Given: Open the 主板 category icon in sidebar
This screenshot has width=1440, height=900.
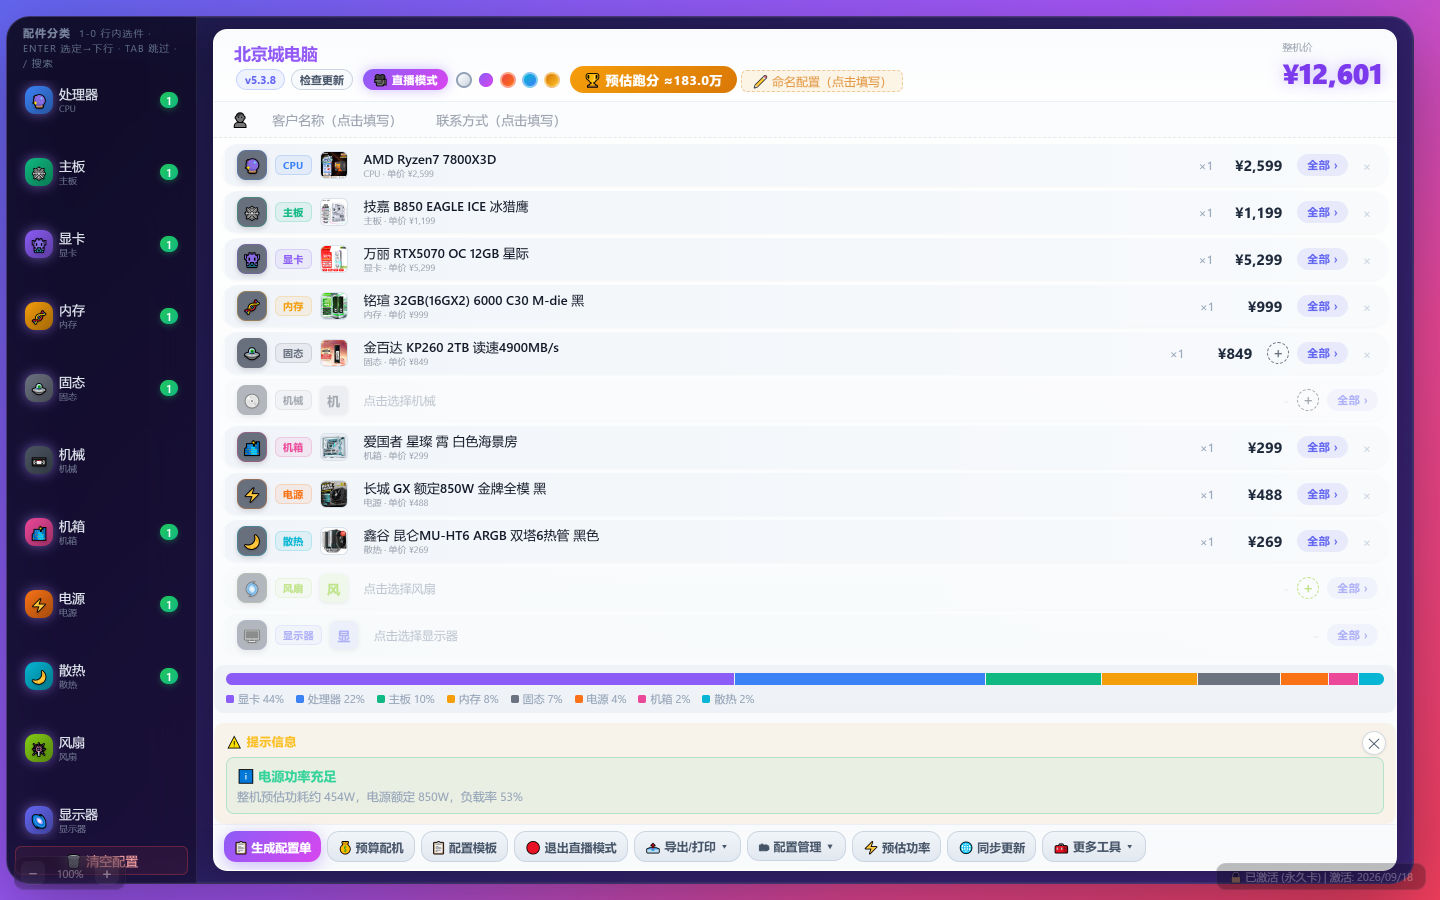Looking at the screenshot, I should tap(39, 172).
